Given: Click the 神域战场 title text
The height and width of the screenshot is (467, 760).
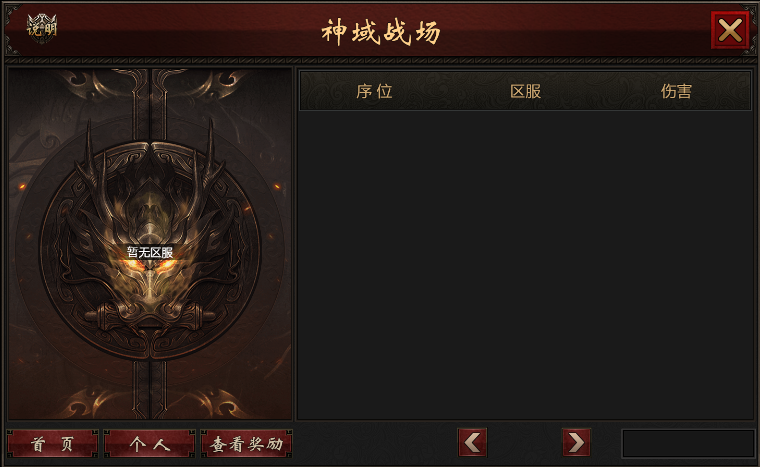Looking at the screenshot, I should (380, 32).
